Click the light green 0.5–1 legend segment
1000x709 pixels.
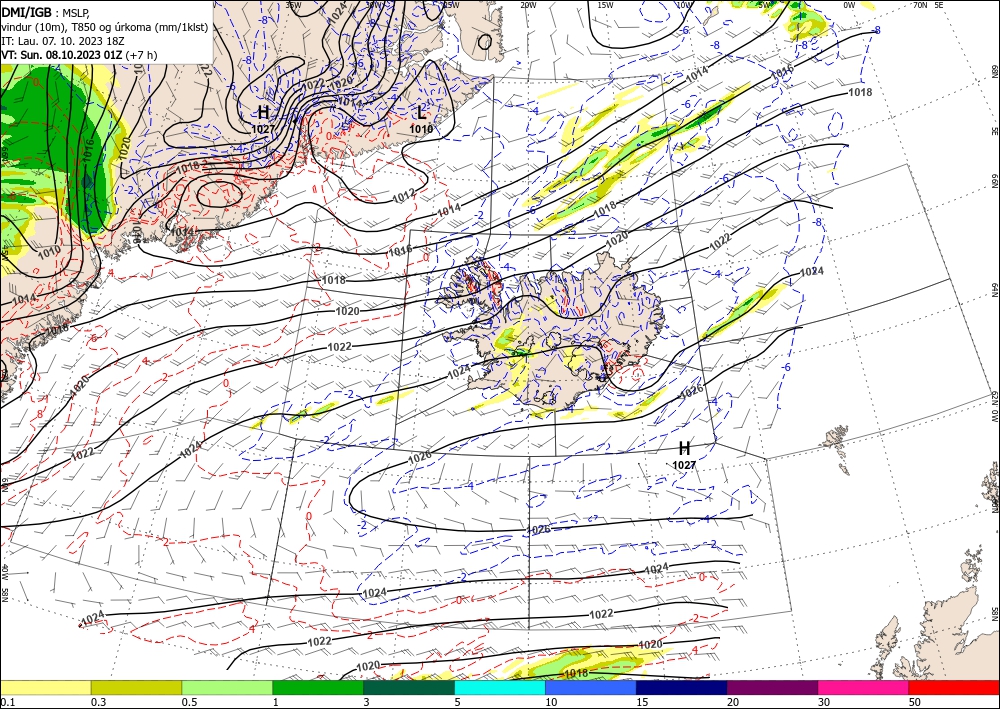pyautogui.click(x=227, y=687)
